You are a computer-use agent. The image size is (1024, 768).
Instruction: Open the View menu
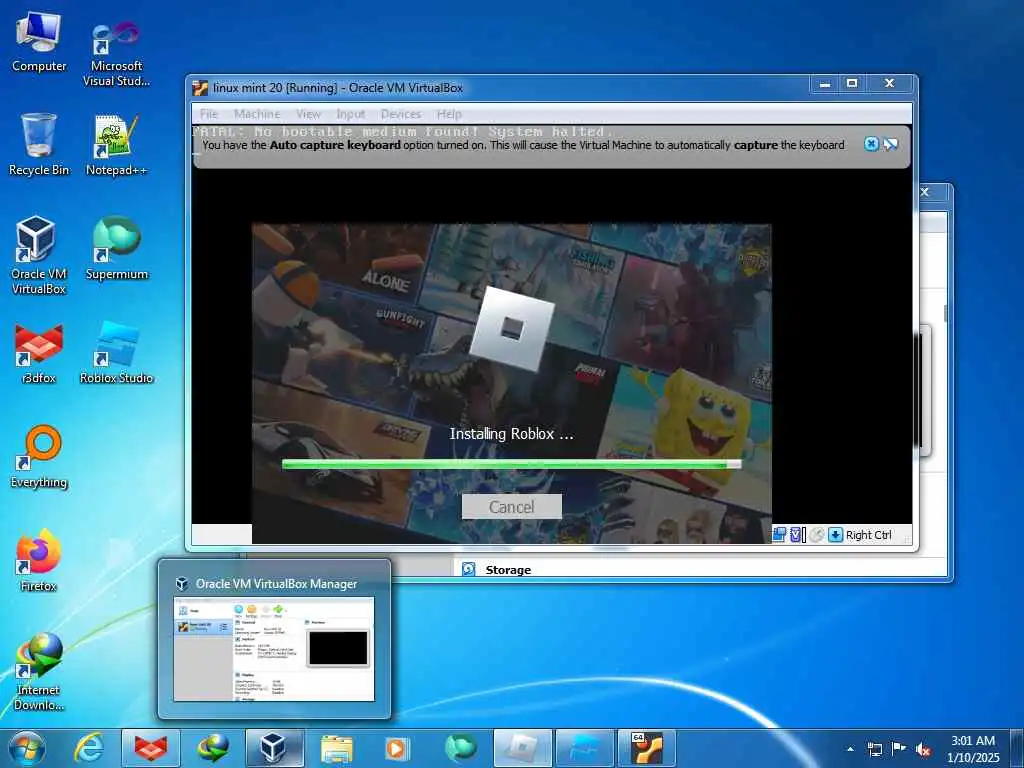point(308,114)
